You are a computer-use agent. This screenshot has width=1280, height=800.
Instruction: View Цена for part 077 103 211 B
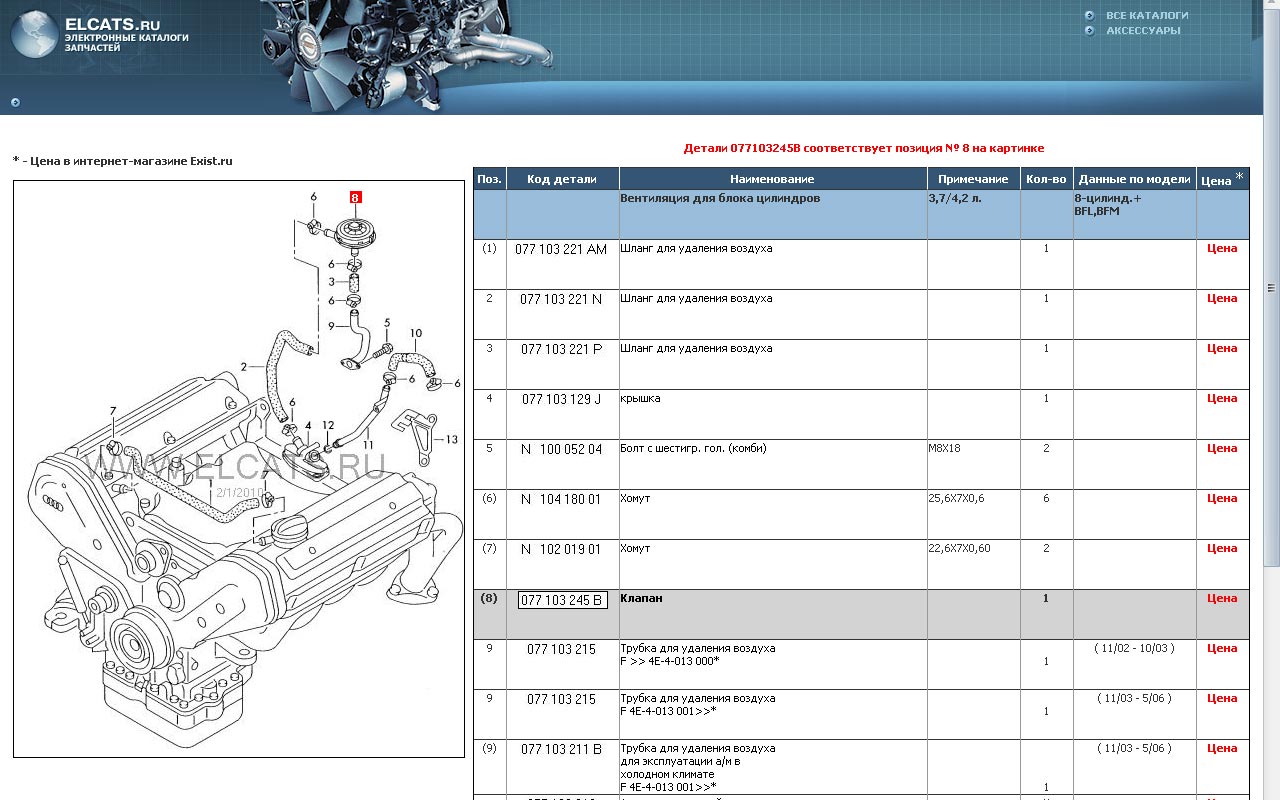tap(1221, 748)
